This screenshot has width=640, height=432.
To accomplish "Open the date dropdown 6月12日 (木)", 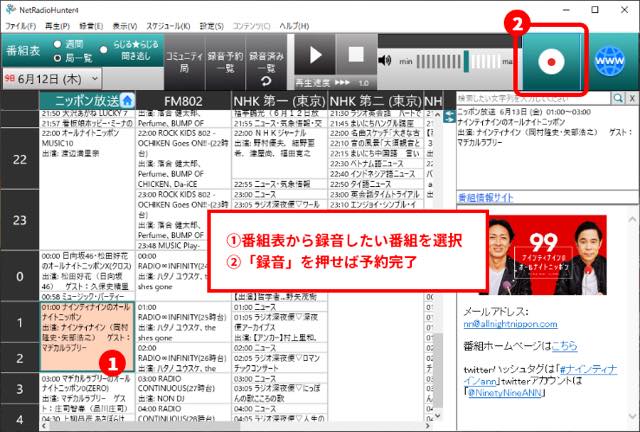I will tap(52, 78).
